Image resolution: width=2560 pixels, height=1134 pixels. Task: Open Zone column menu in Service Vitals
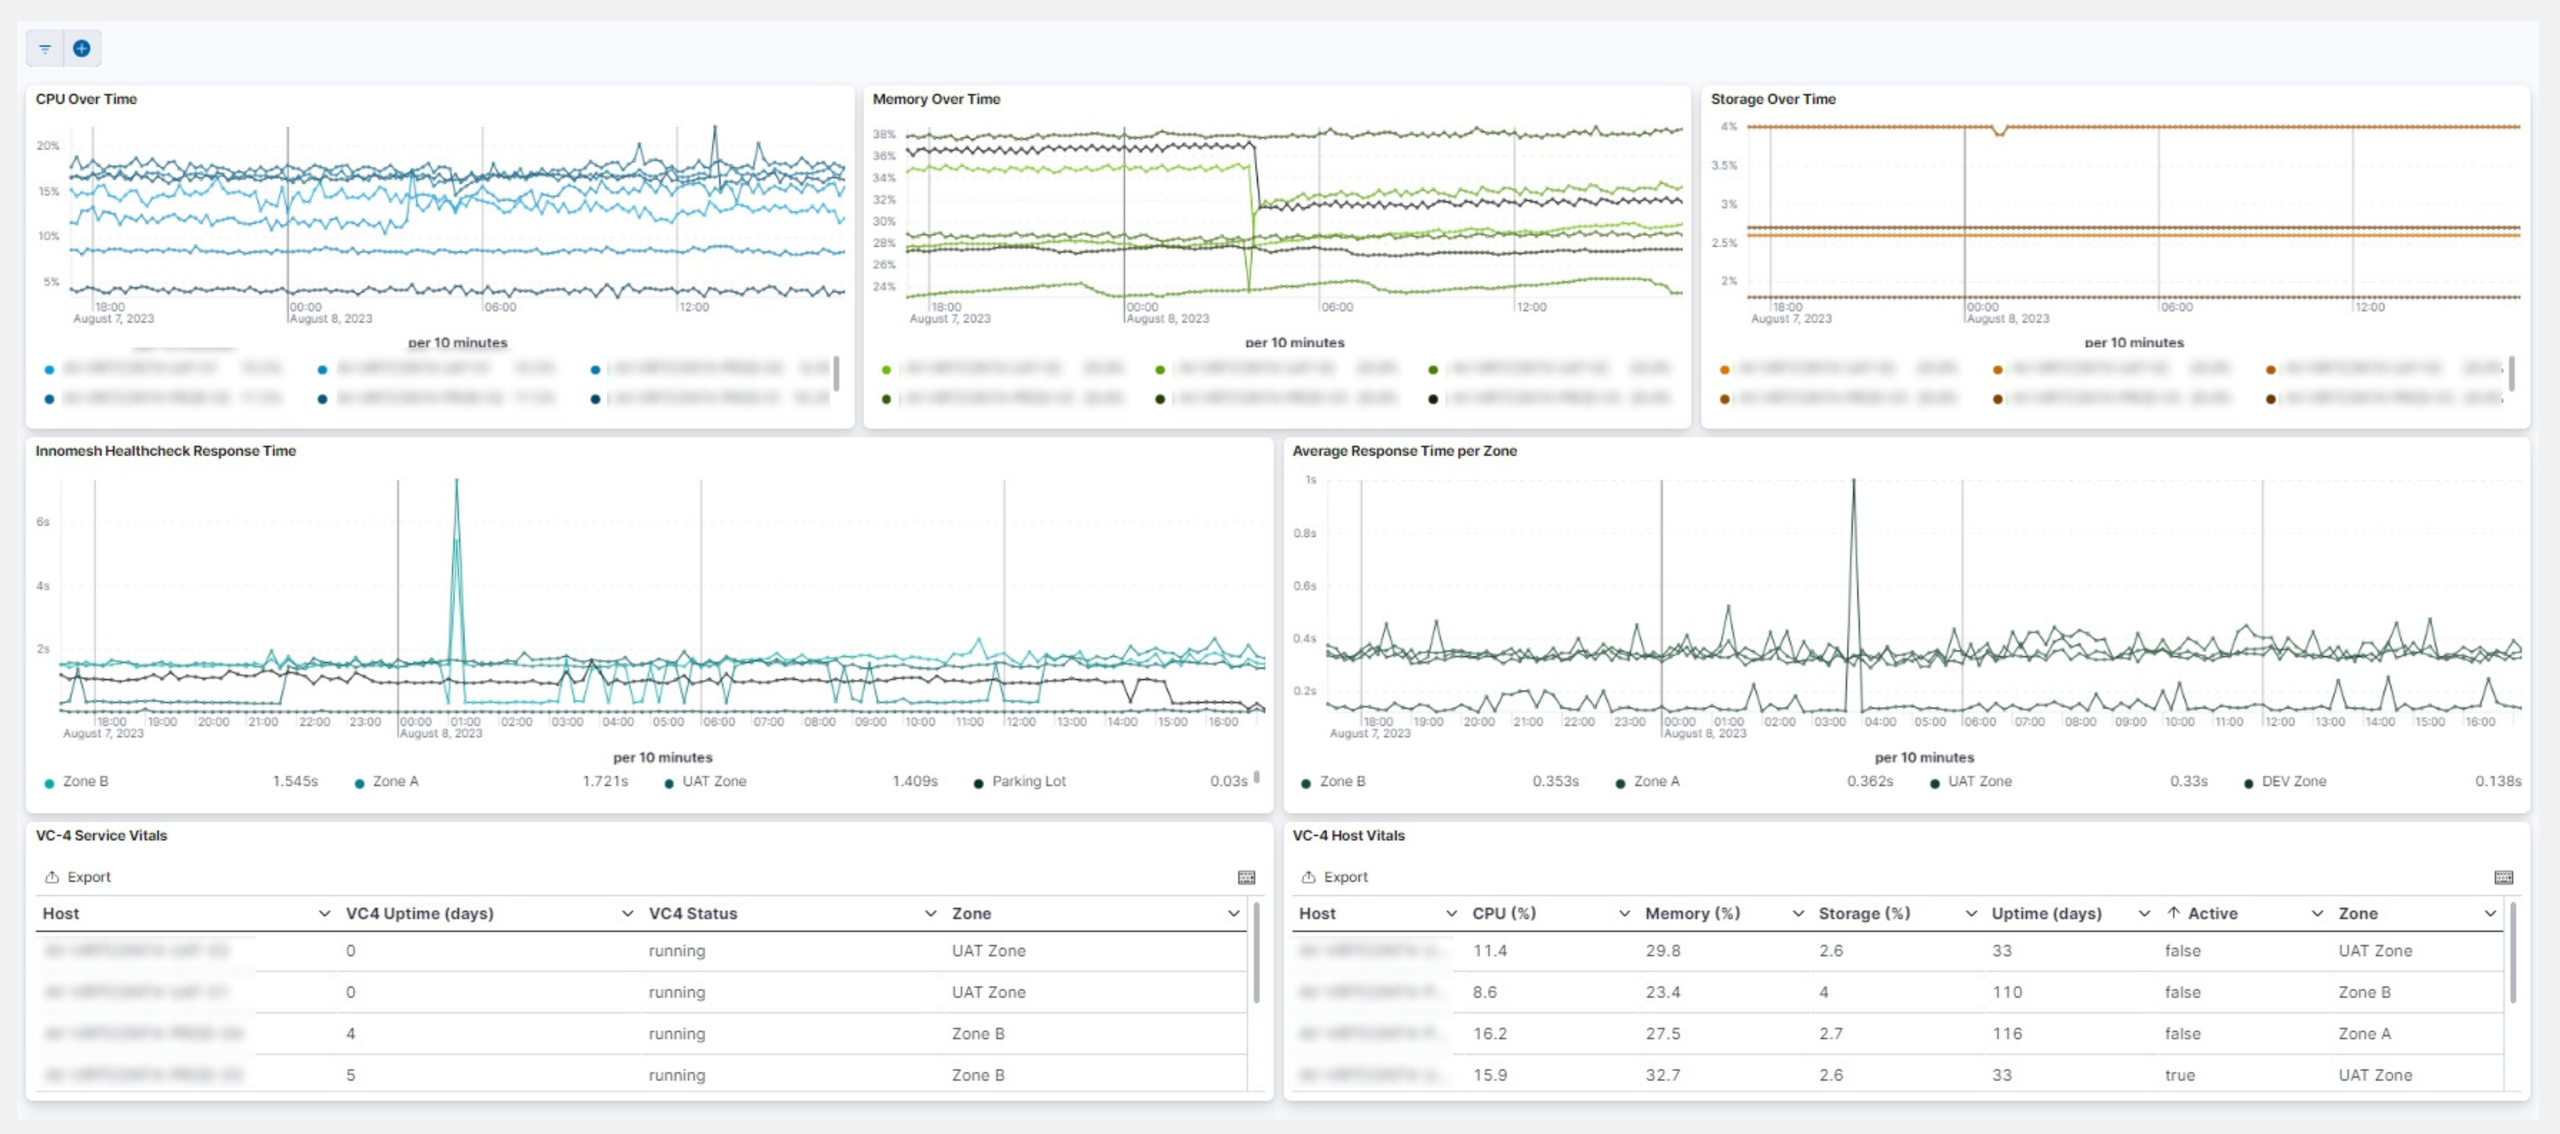[1233, 913]
